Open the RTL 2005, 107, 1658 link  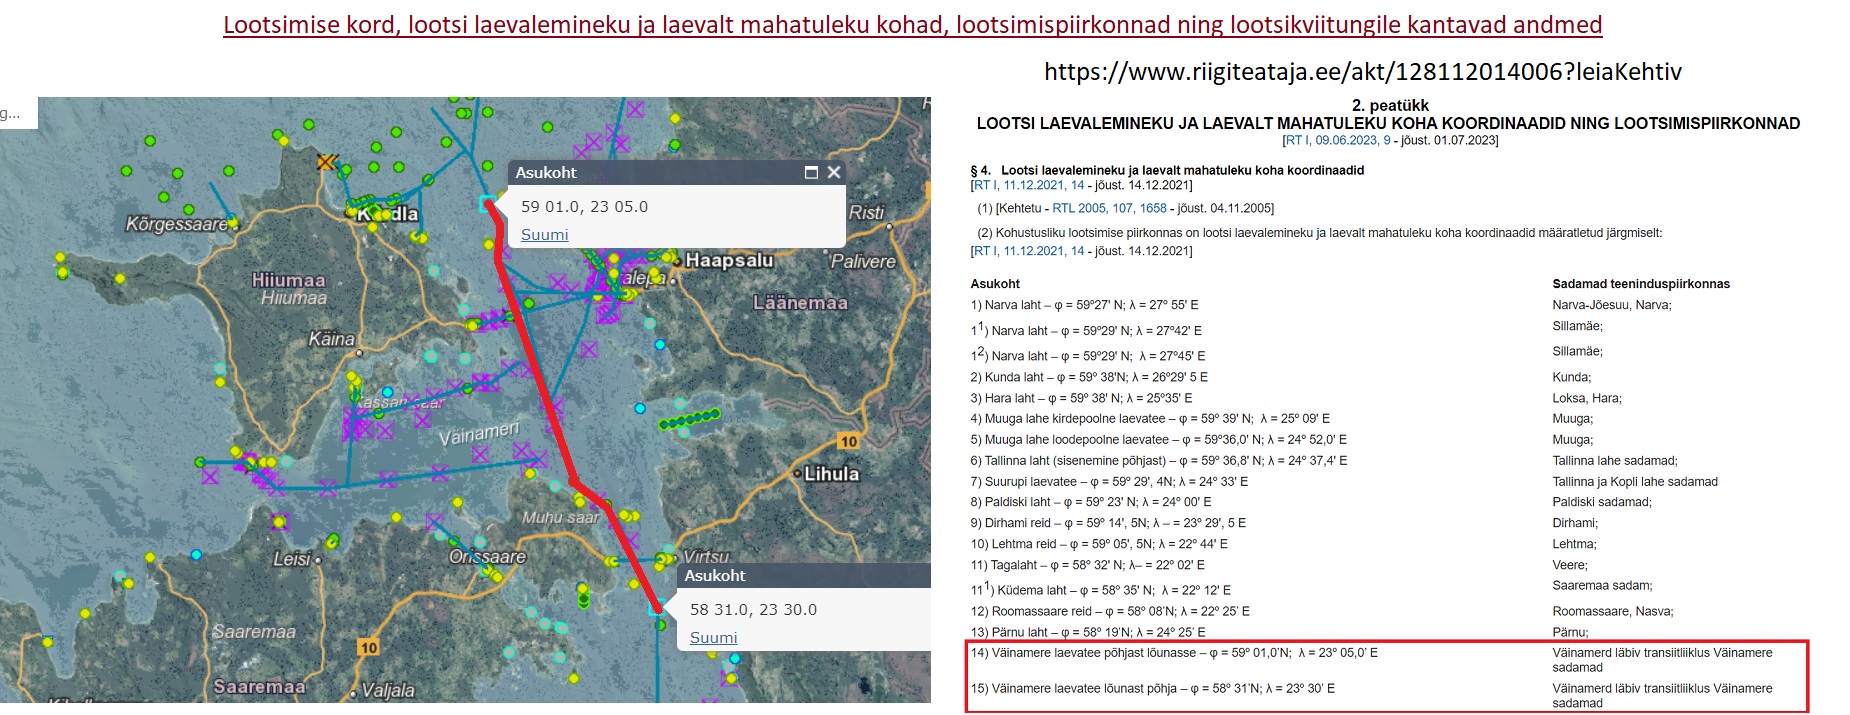point(1109,208)
